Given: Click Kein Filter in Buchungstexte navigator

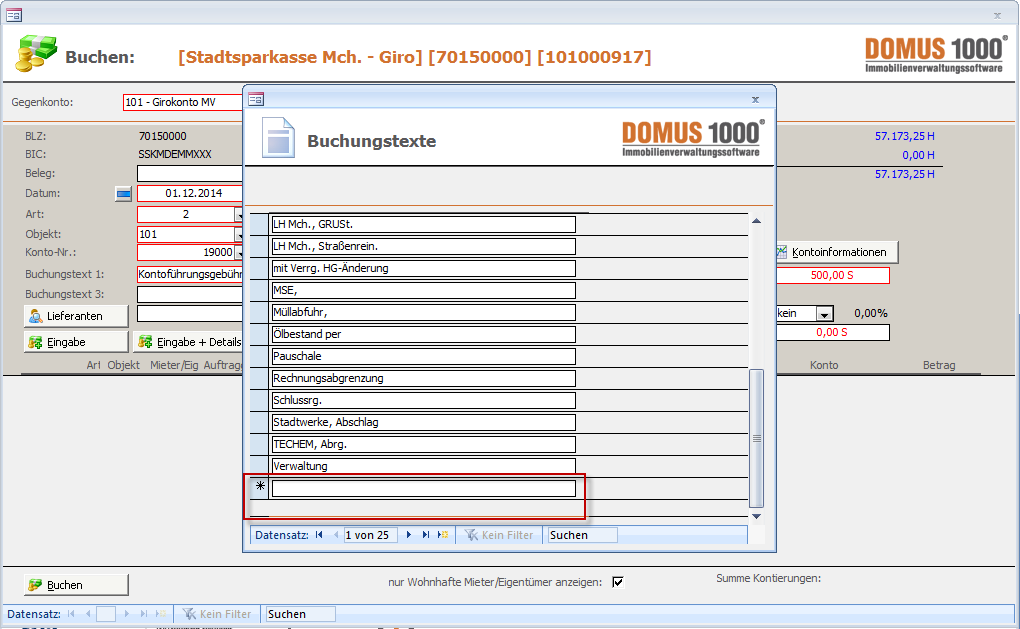Looking at the screenshot, I should point(499,535).
